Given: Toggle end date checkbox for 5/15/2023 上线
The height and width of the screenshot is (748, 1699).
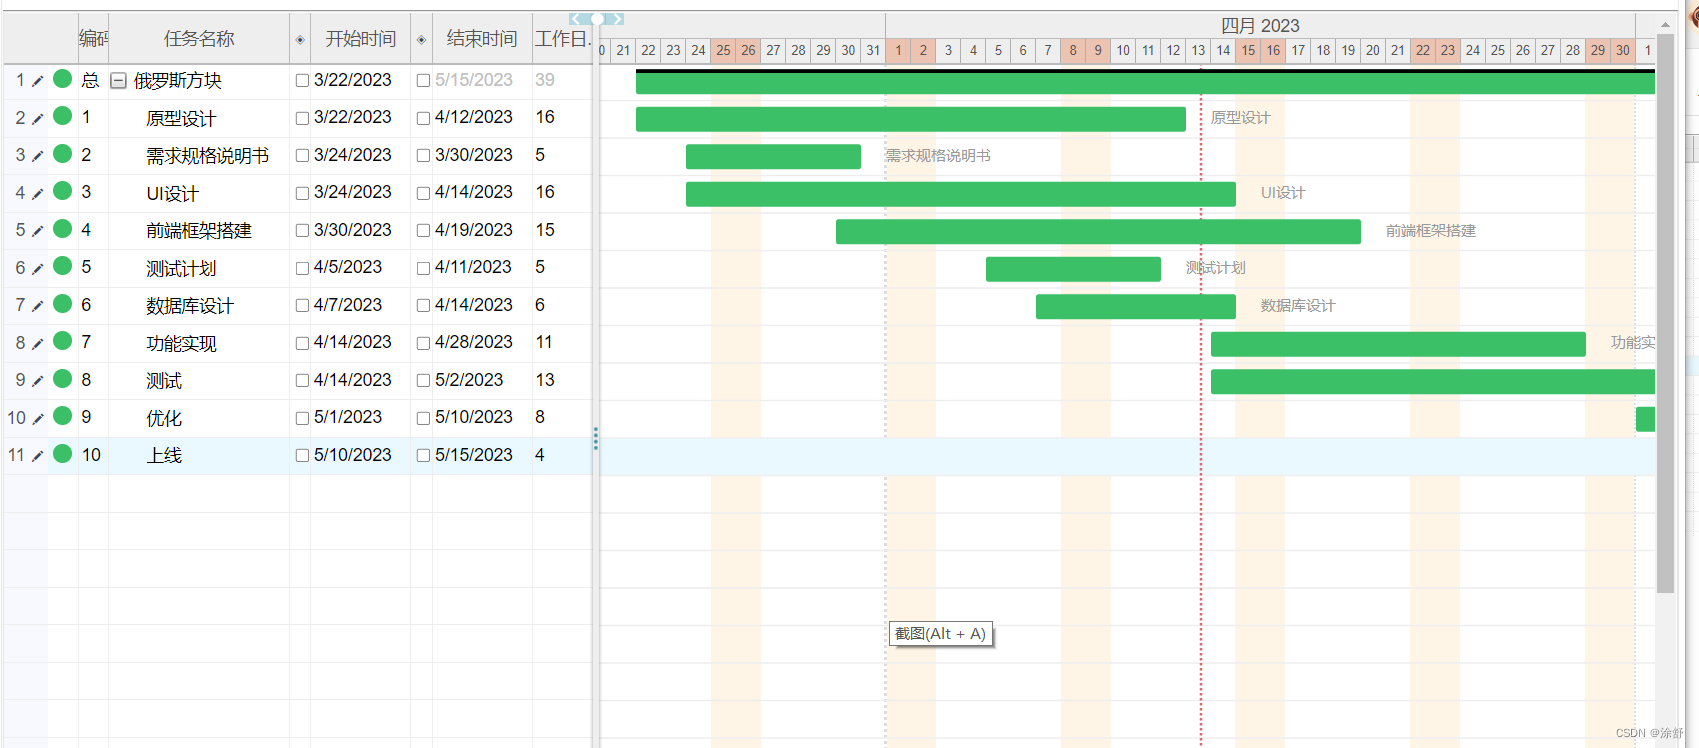Looking at the screenshot, I should click(423, 456).
